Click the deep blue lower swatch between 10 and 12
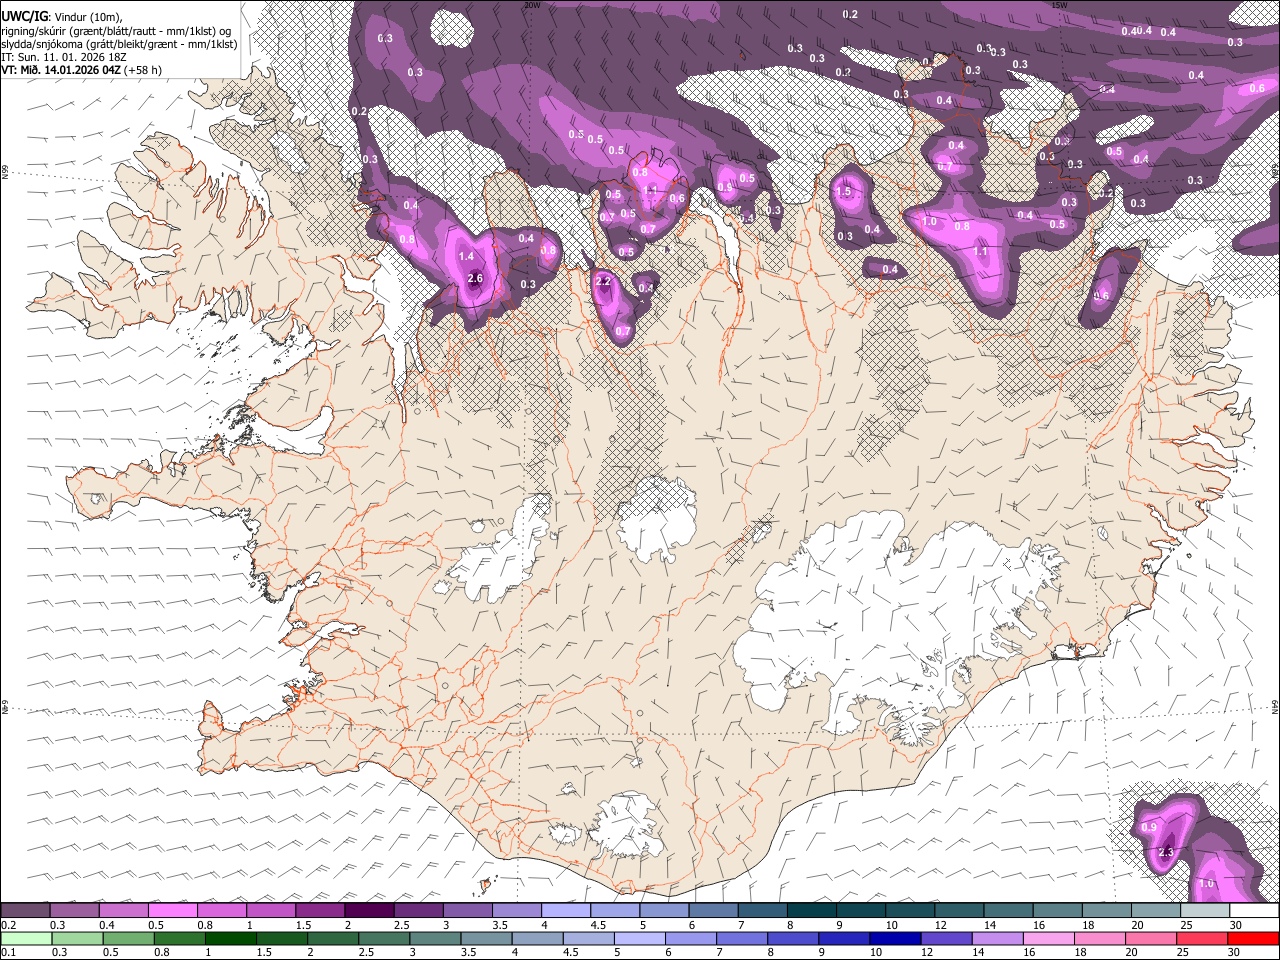The image size is (1280, 960). 896,939
